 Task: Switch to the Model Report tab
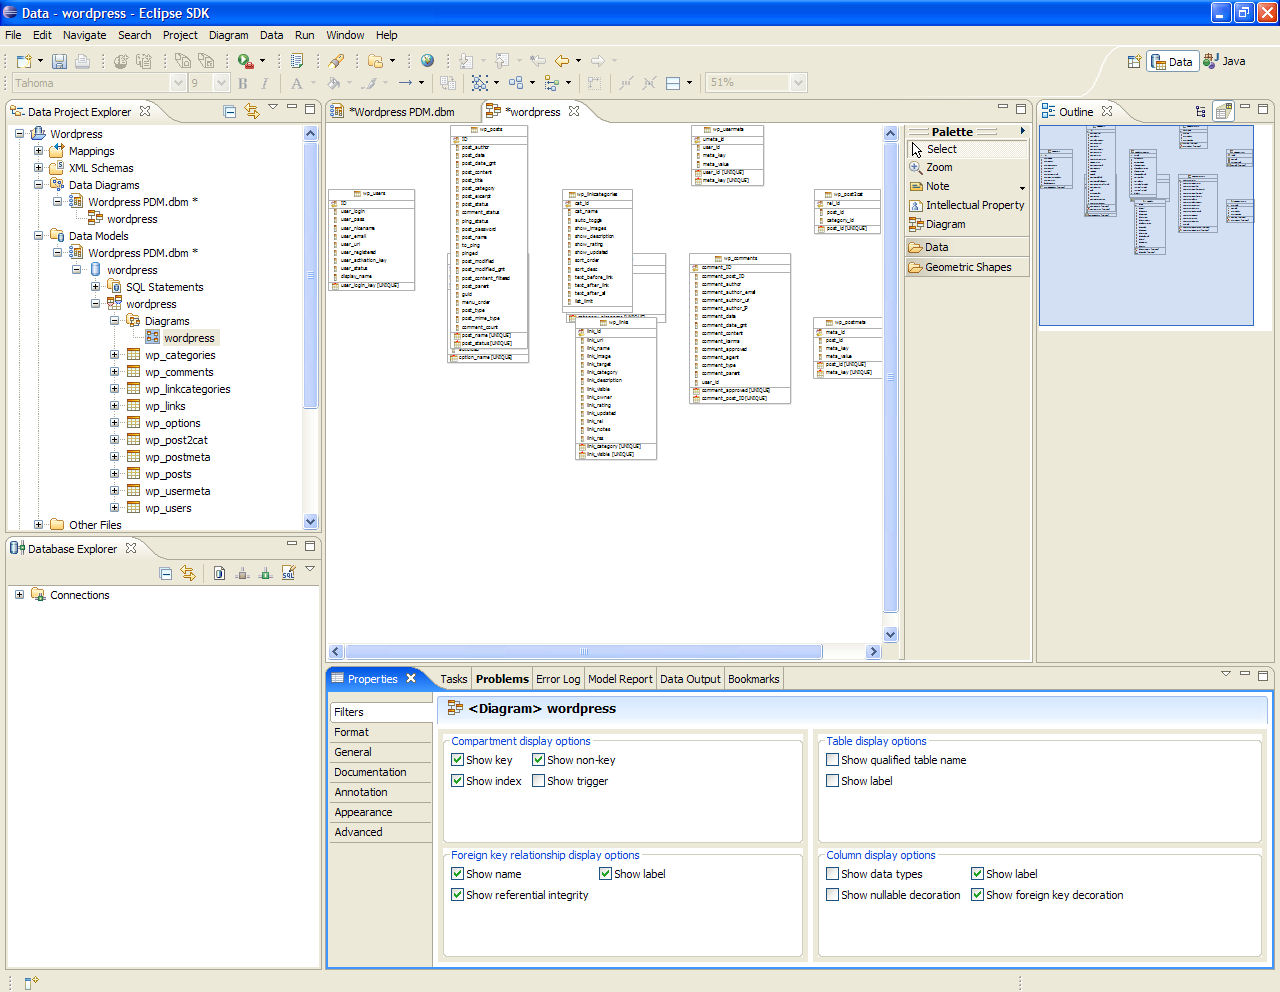[x=620, y=679]
